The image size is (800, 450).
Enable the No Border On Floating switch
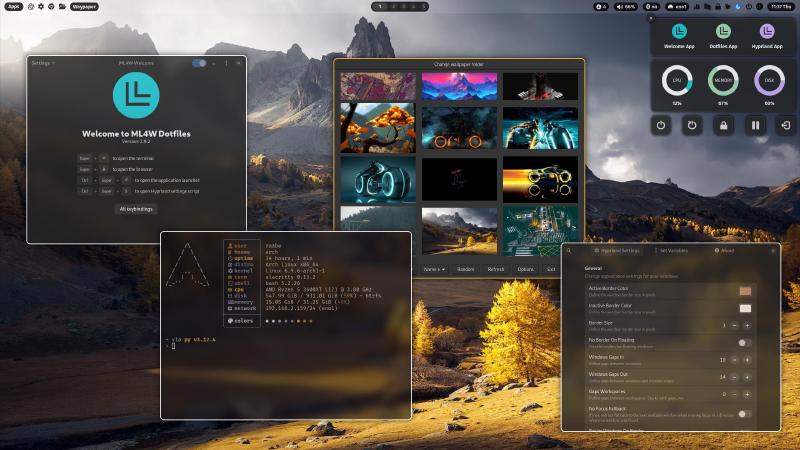pyautogui.click(x=744, y=342)
